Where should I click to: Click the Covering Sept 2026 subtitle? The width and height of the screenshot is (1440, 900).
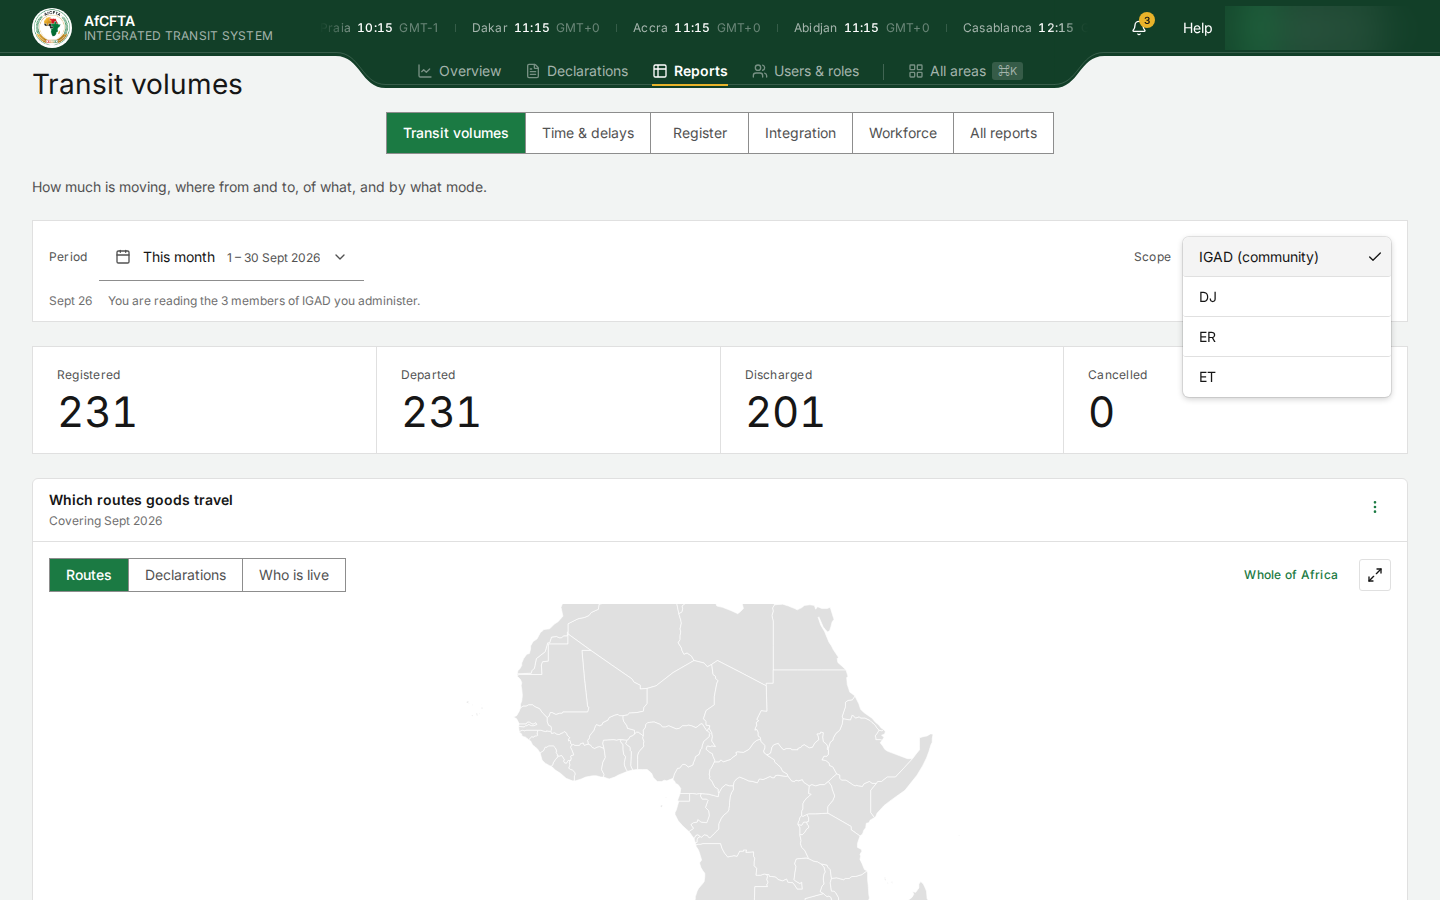tap(106, 521)
